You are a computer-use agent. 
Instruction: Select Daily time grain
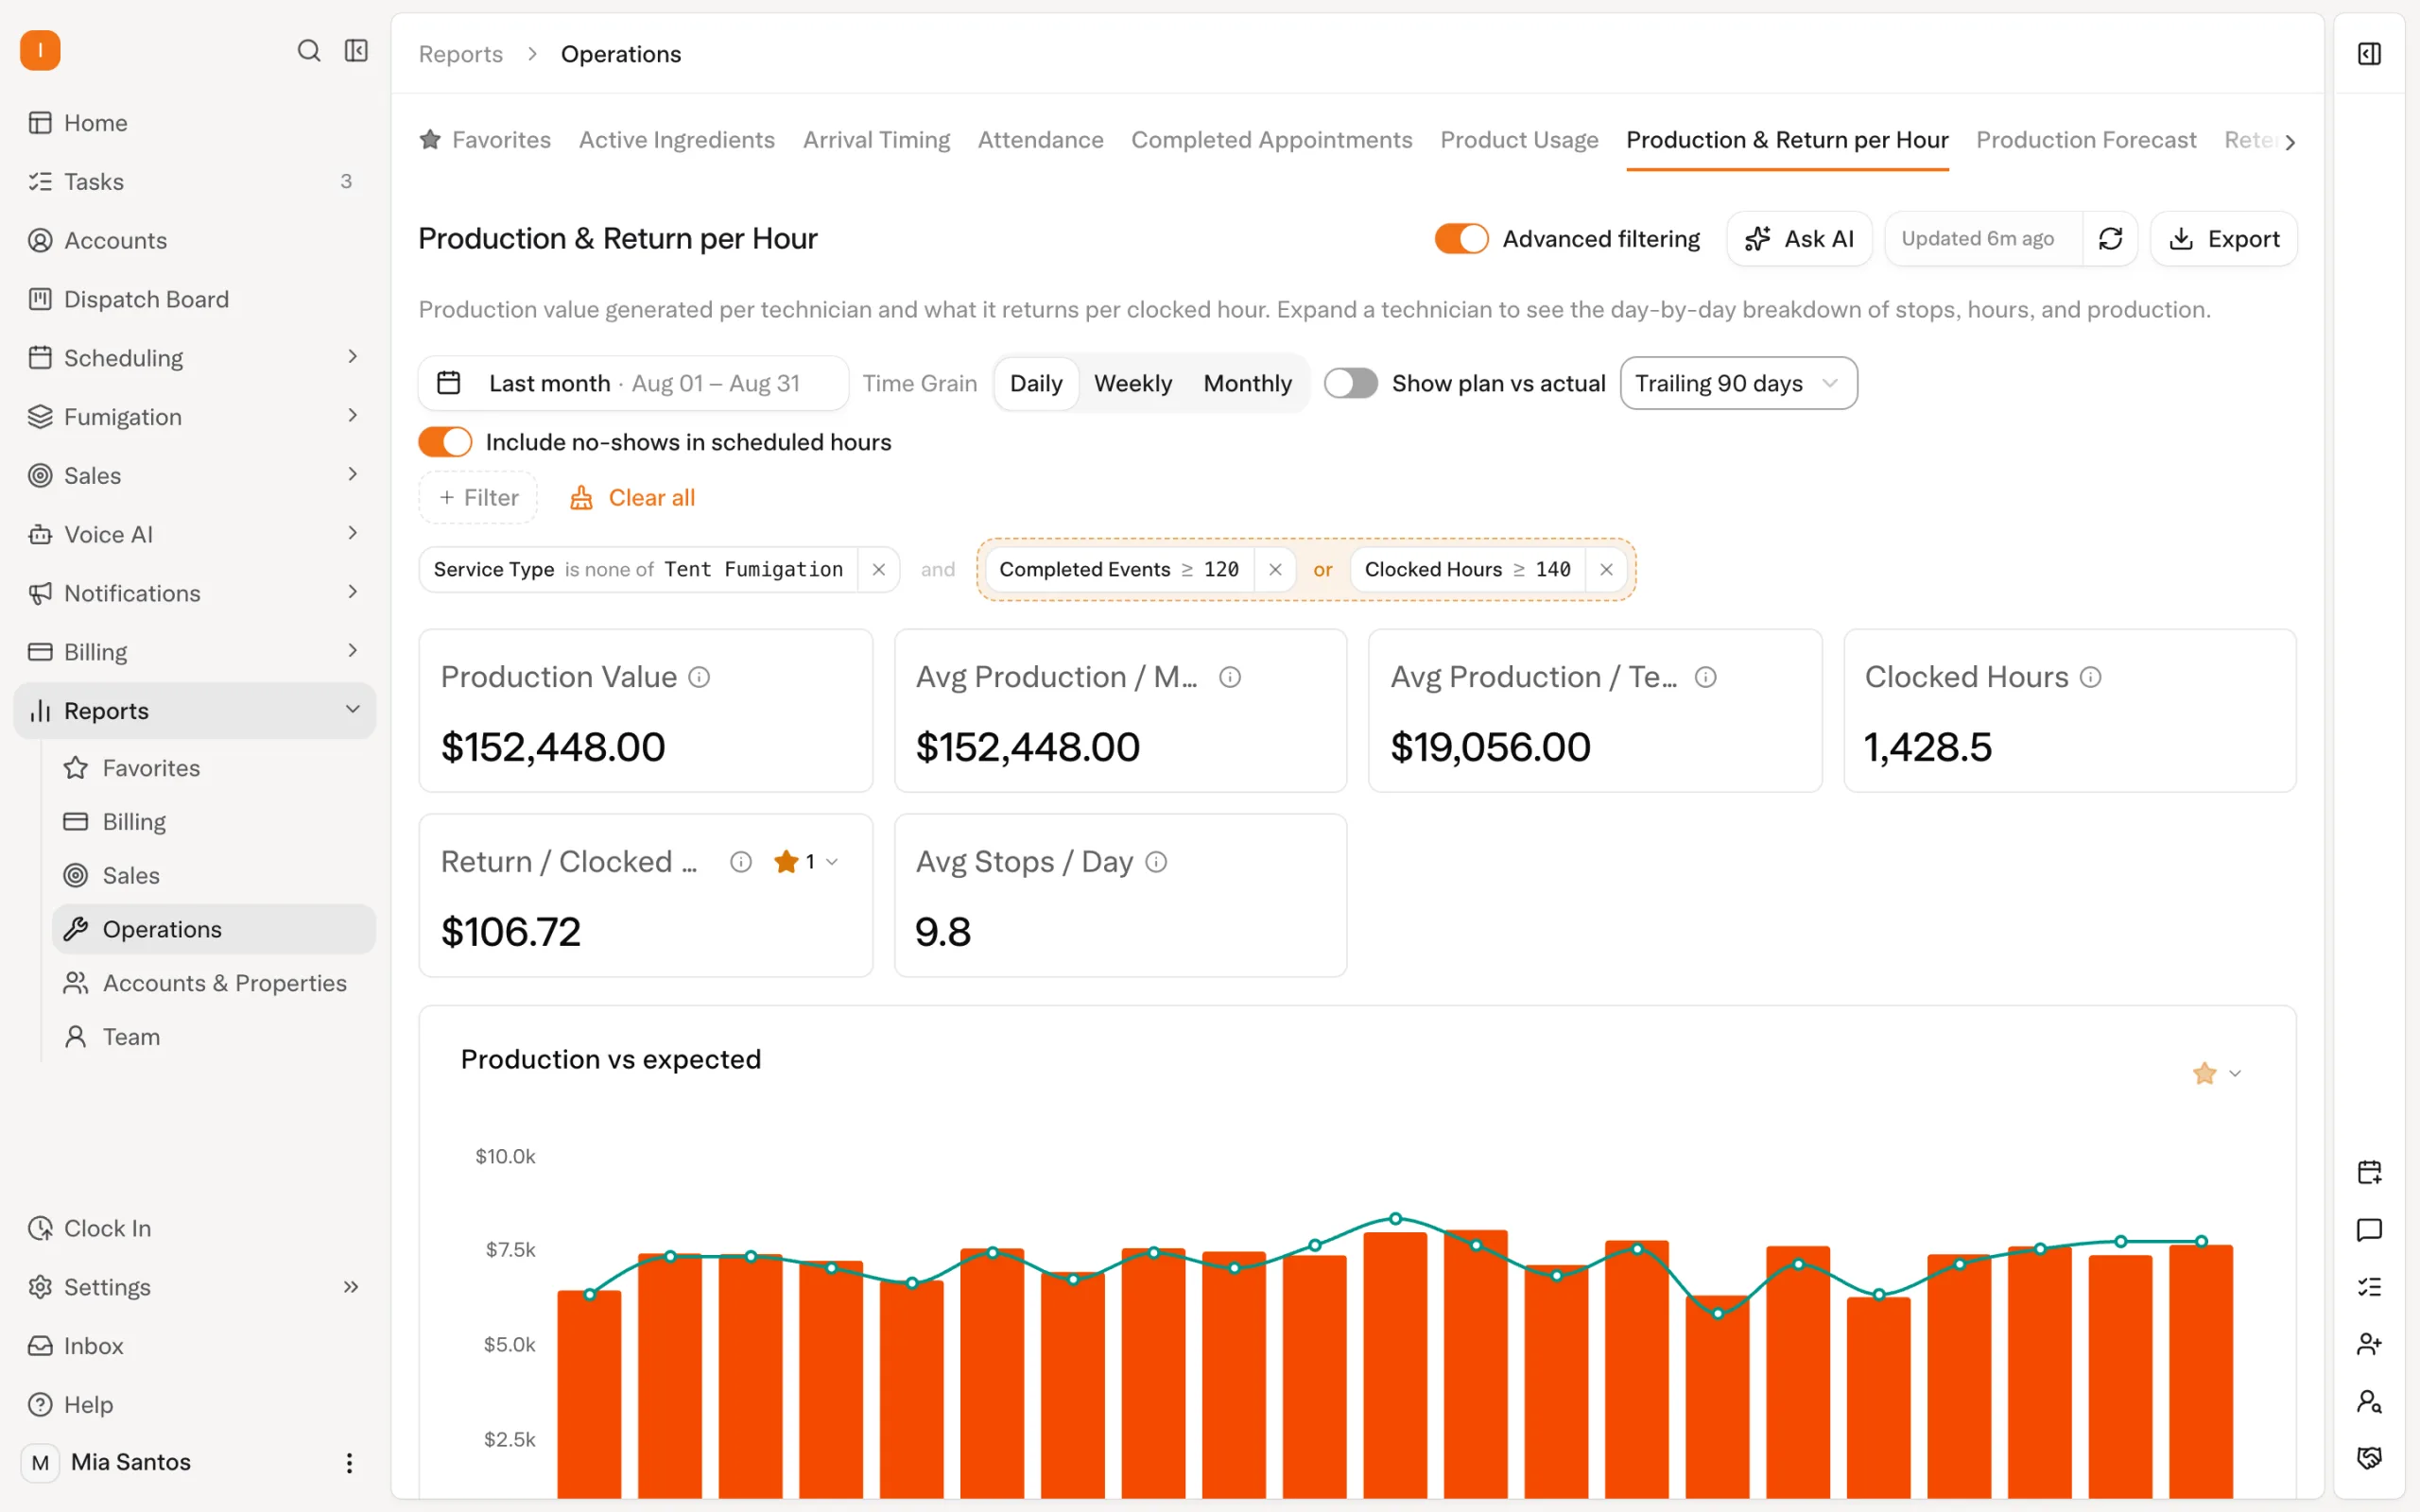click(x=1036, y=383)
